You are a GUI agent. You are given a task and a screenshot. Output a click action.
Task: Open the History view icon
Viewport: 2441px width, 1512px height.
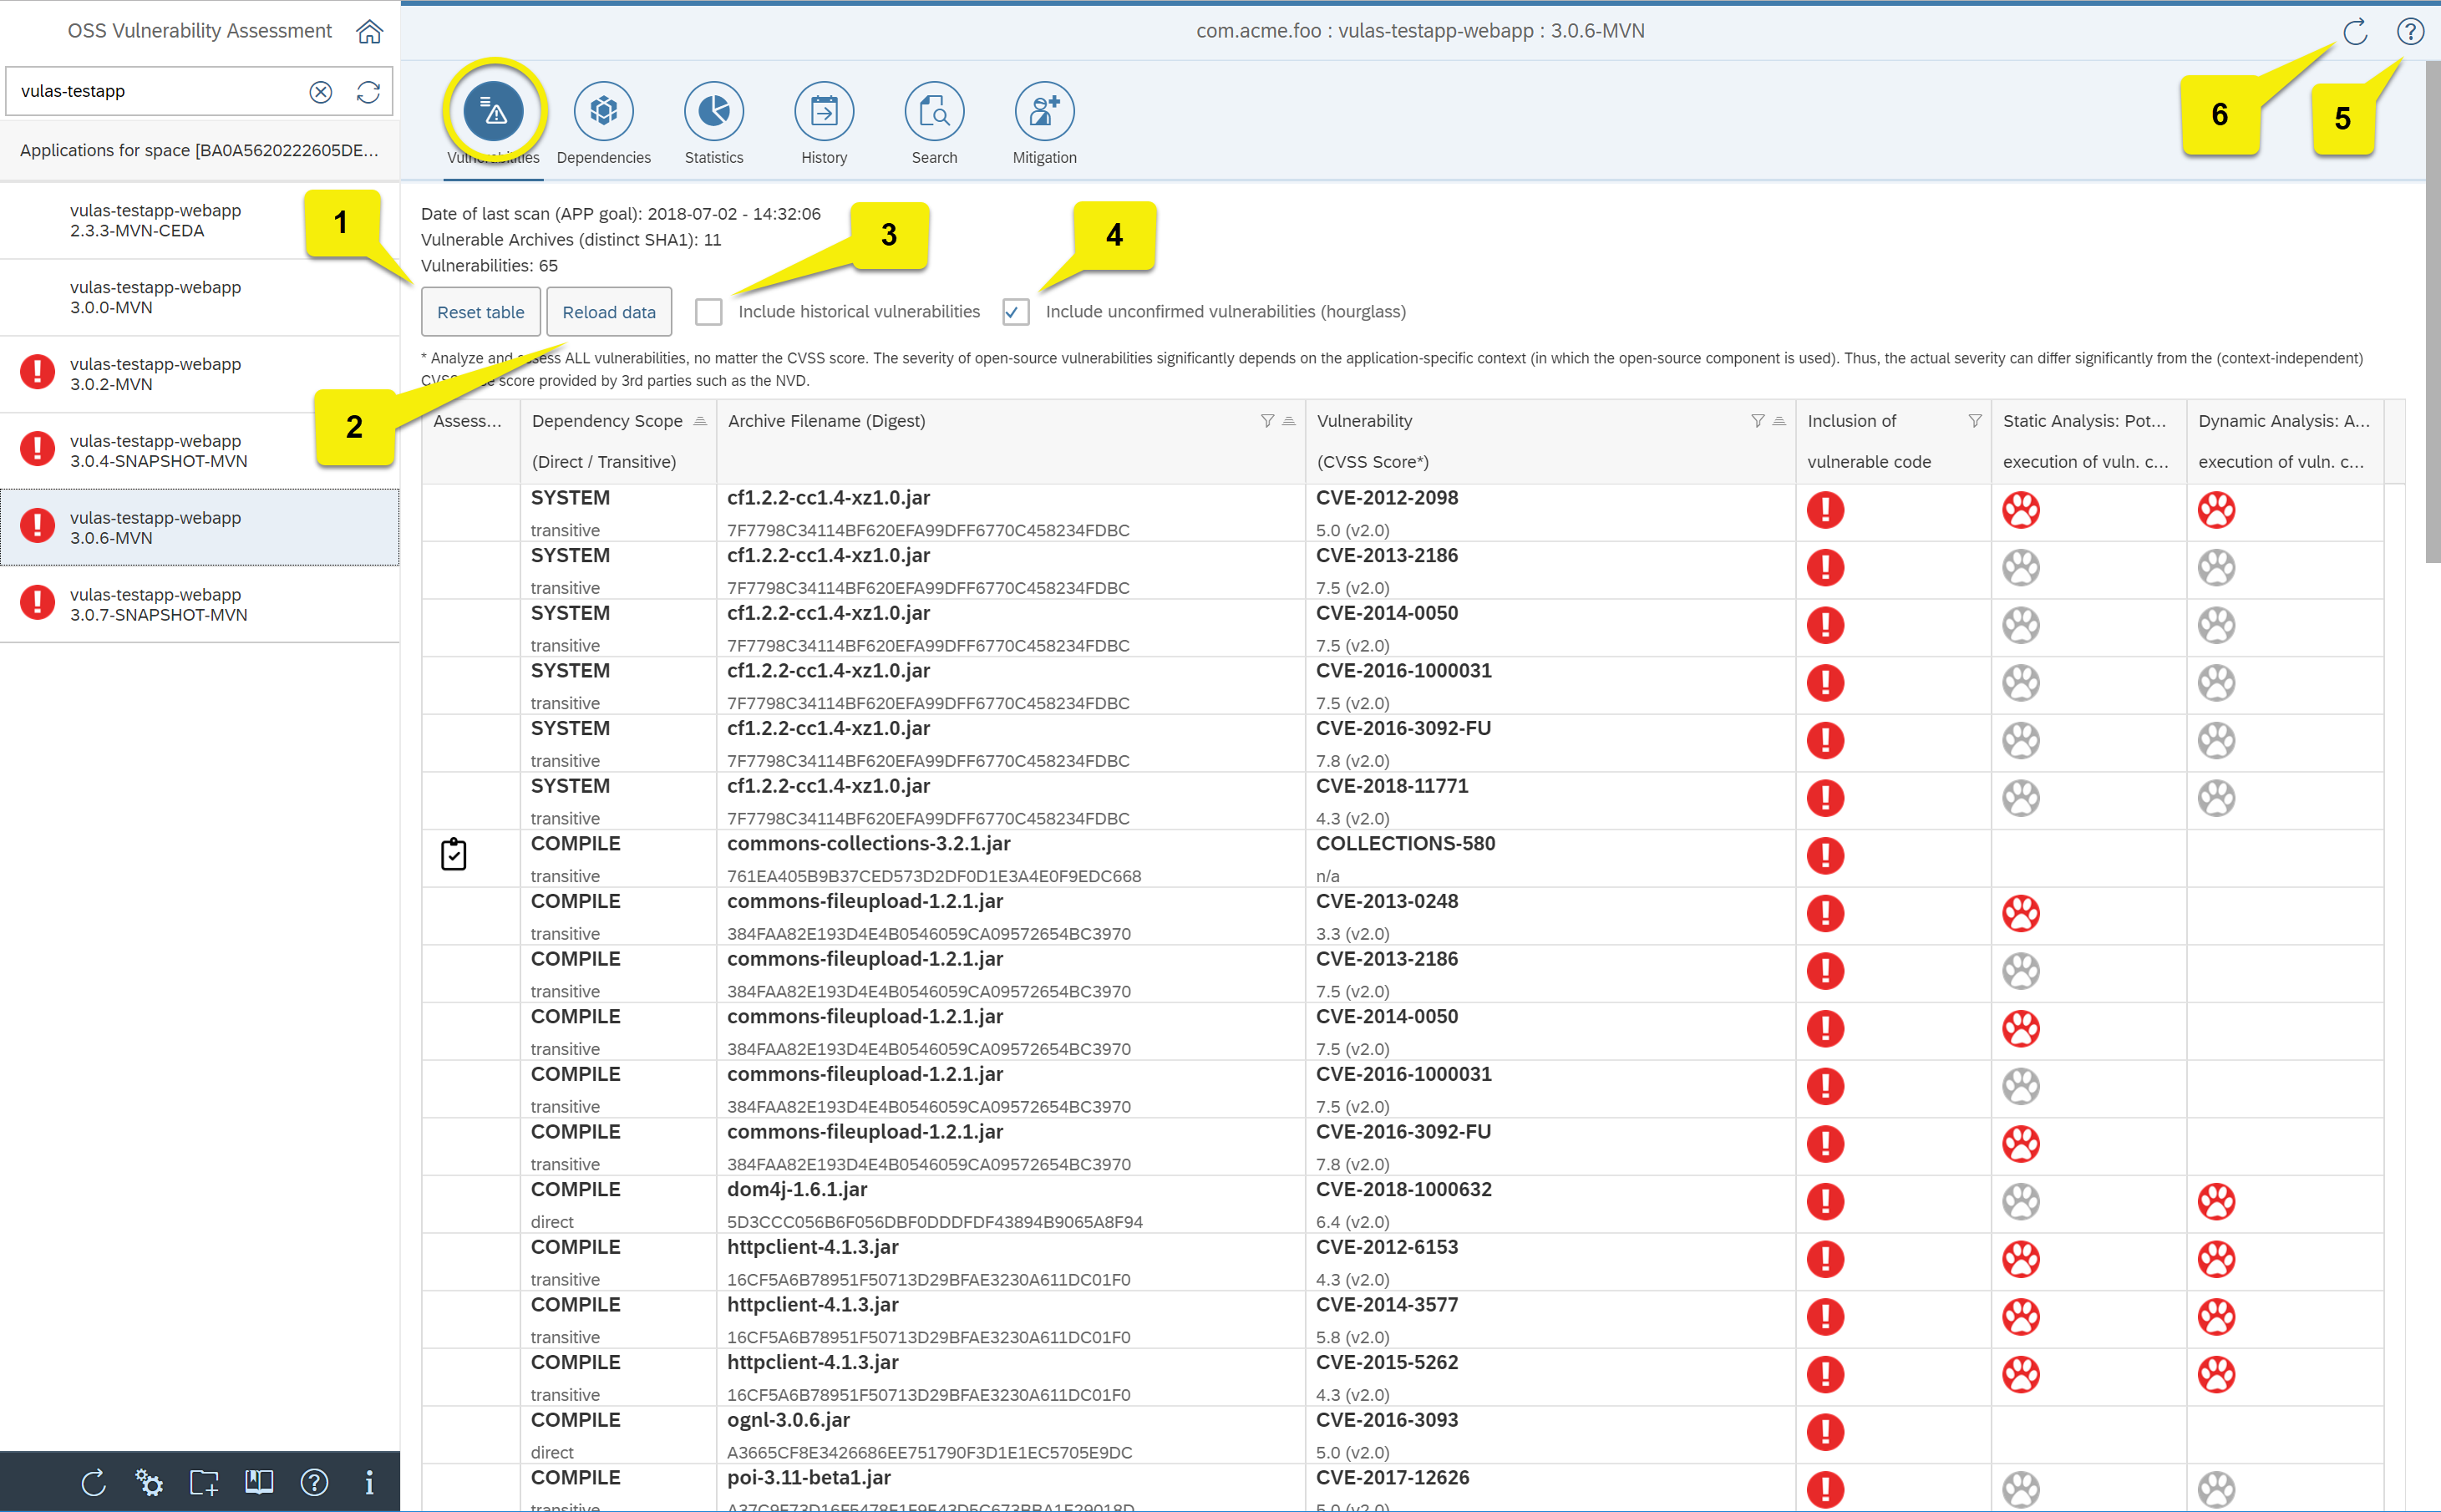point(823,111)
